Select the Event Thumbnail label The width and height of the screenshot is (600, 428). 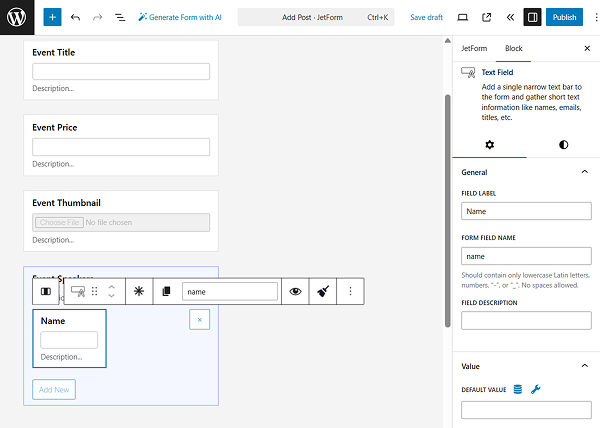click(66, 203)
